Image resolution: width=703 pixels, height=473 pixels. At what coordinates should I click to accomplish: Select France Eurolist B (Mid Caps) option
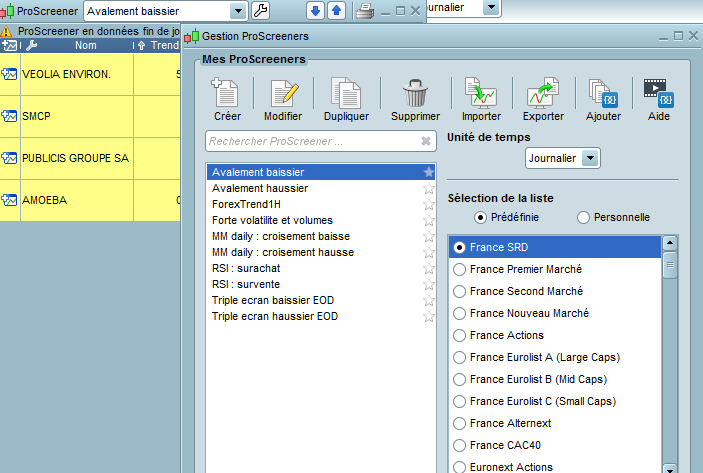tap(460, 380)
